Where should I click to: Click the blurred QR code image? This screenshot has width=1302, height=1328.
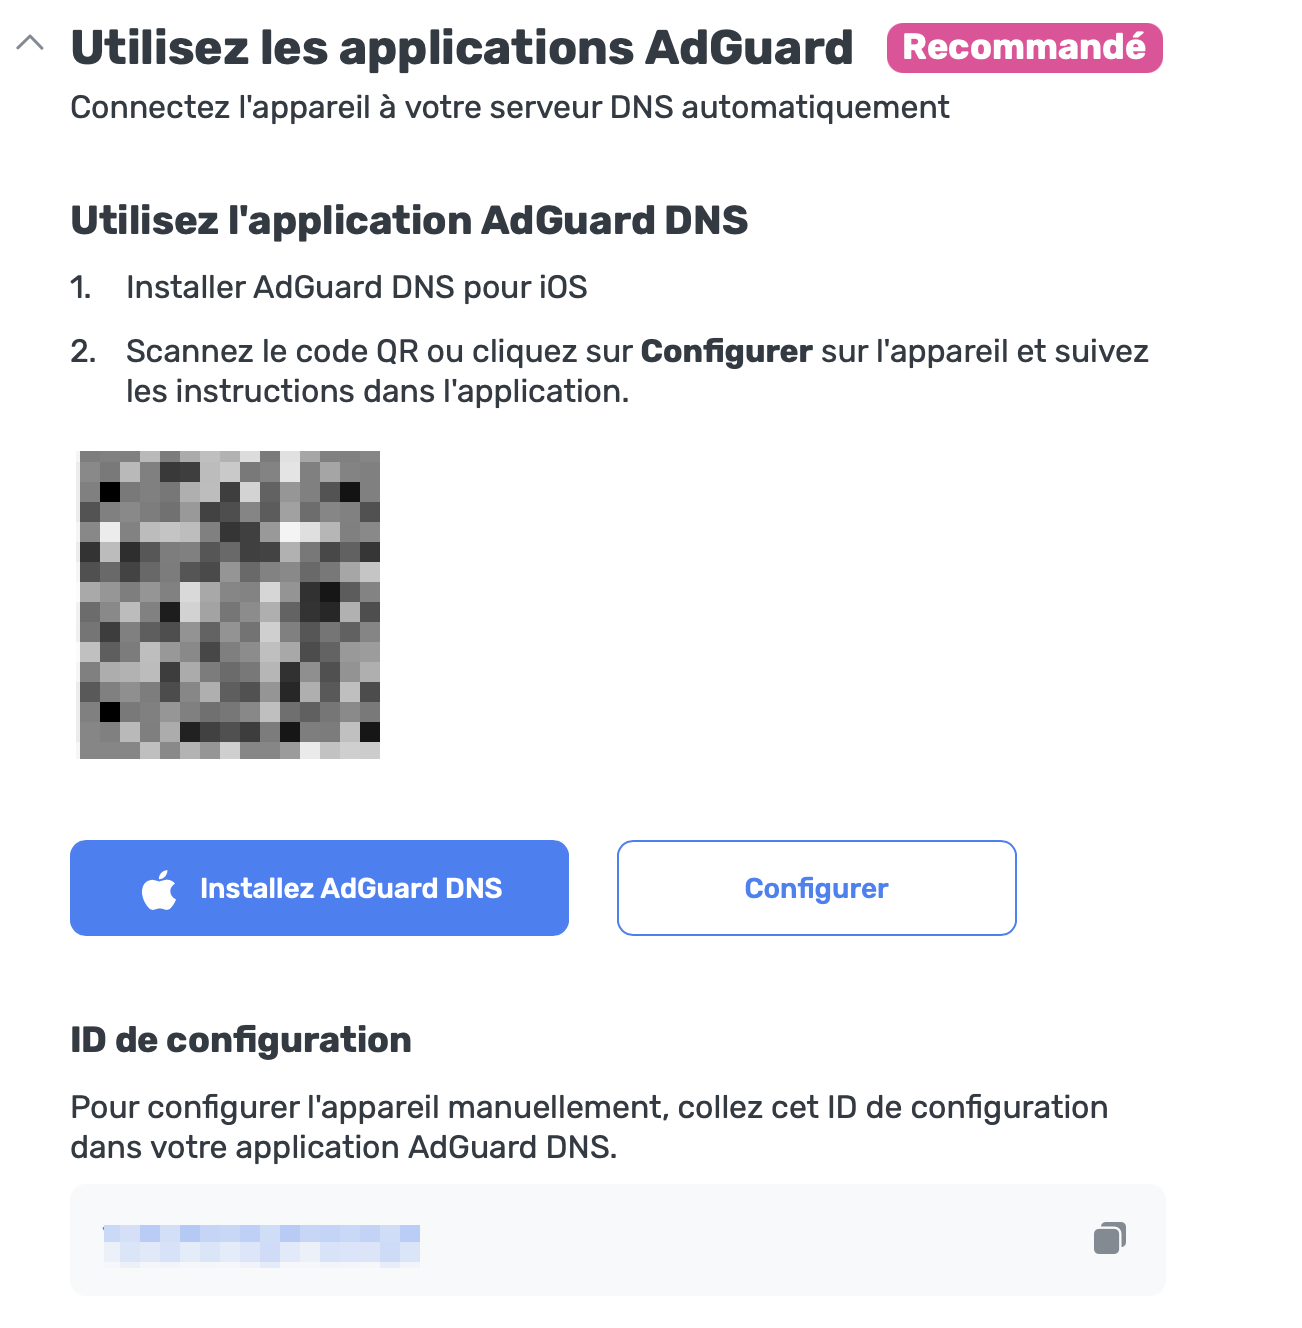pyautogui.click(x=229, y=604)
